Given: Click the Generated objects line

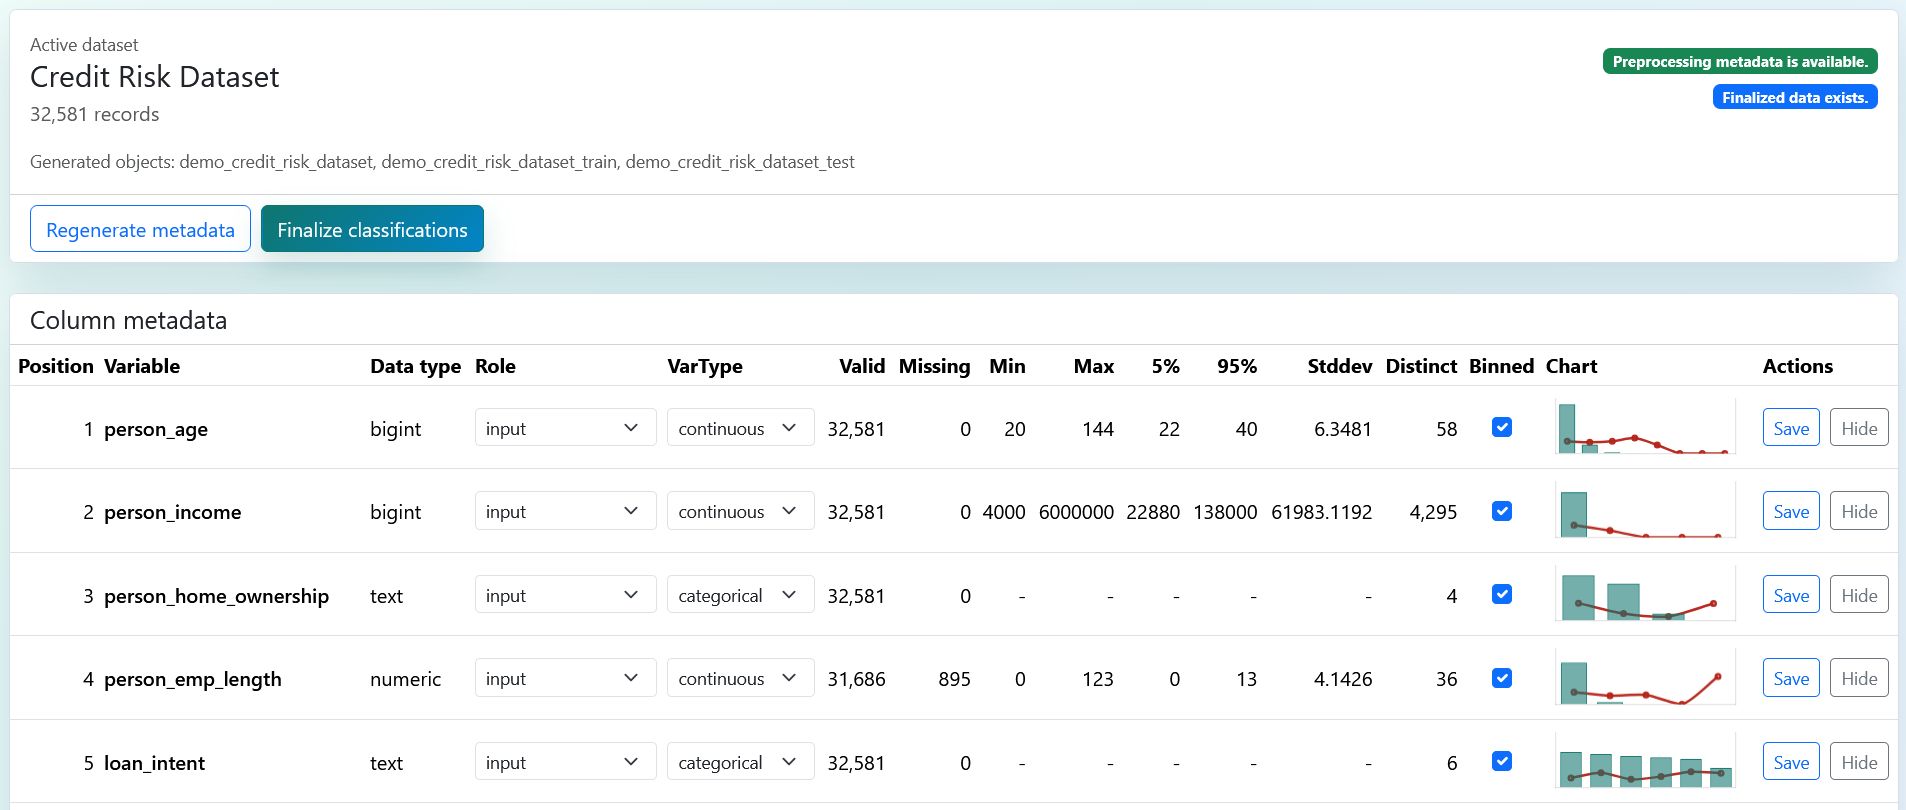Looking at the screenshot, I should [442, 162].
